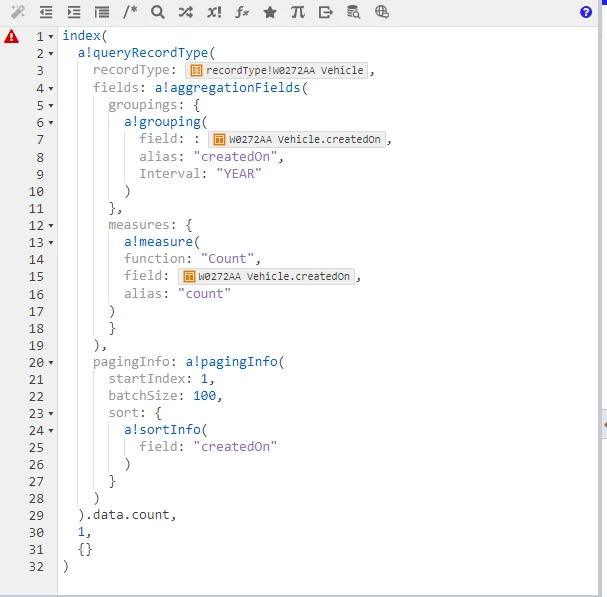Click the red warning icon on line 1
Image resolution: width=607 pixels, height=597 pixels.
[x=11, y=36]
